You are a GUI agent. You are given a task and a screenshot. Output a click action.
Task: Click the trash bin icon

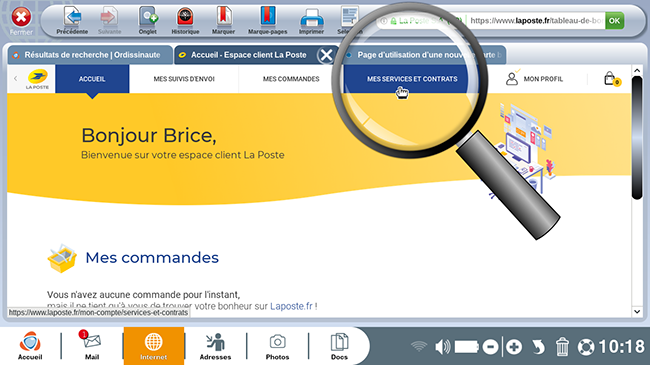pos(562,347)
